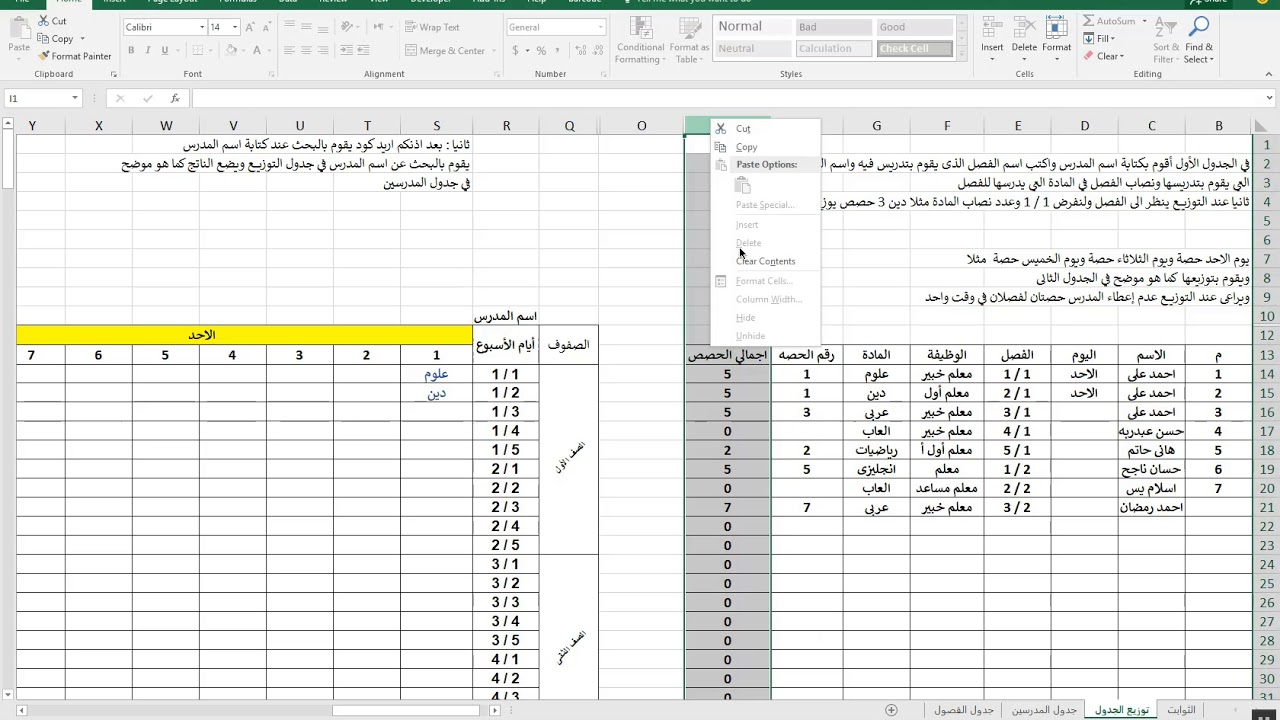Choose Clear Contents from context menu
This screenshot has width=1280, height=720.
[x=766, y=261]
